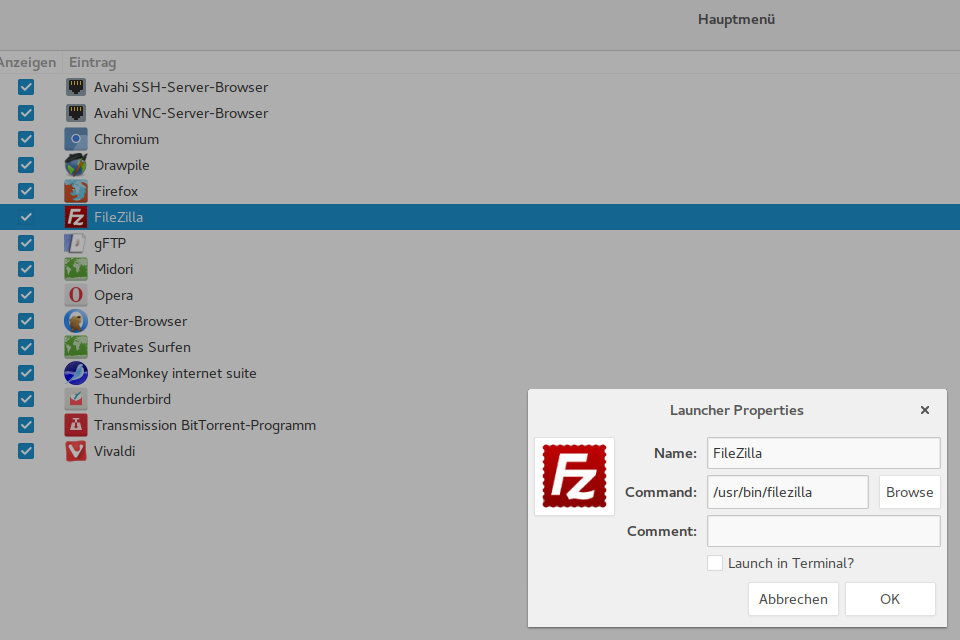The height and width of the screenshot is (640, 960).
Task: Click Abbrechen to cancel dialog
Action: coord(793,599)
